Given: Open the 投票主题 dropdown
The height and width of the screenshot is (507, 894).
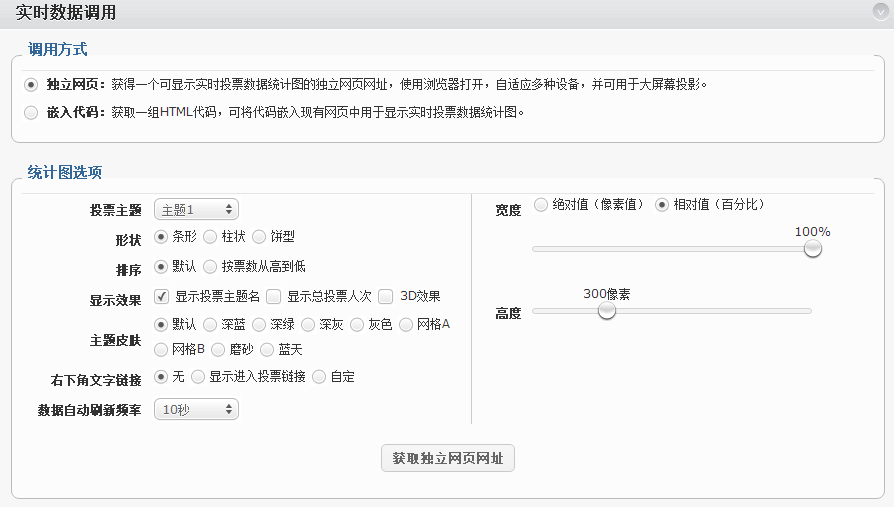Looking at the screenshot, I should pos(196,209).
